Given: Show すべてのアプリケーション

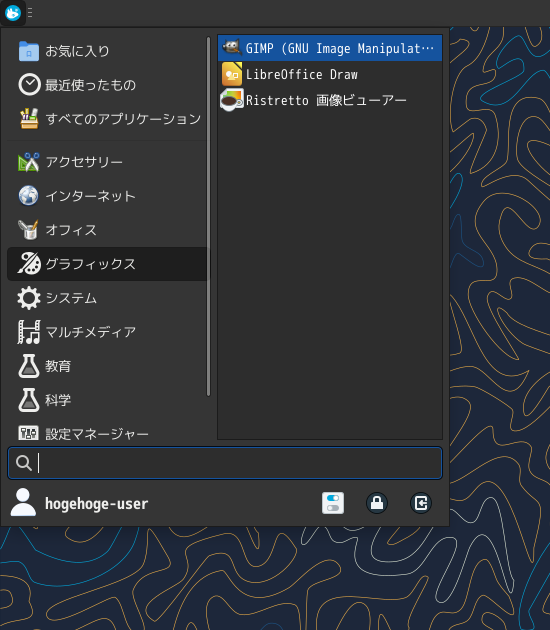Looking at the screenshot, I should click(107, 119).
